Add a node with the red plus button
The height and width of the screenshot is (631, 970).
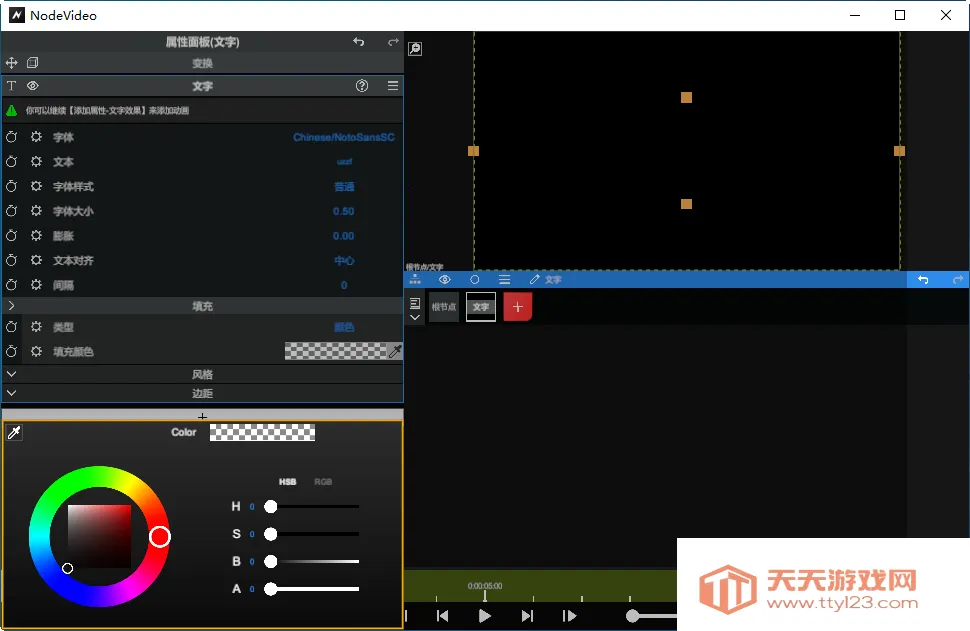517,306
